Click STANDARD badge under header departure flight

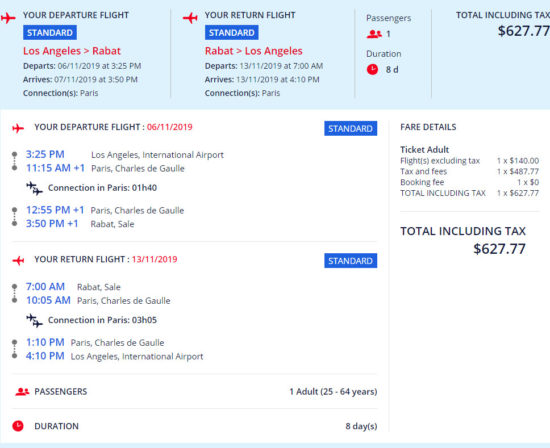tap(50, 33)
